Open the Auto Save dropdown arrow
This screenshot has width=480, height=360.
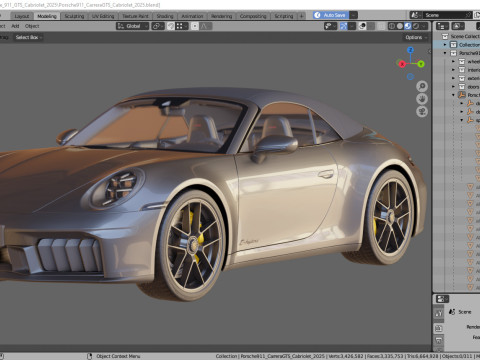click(x=353, y=15)
